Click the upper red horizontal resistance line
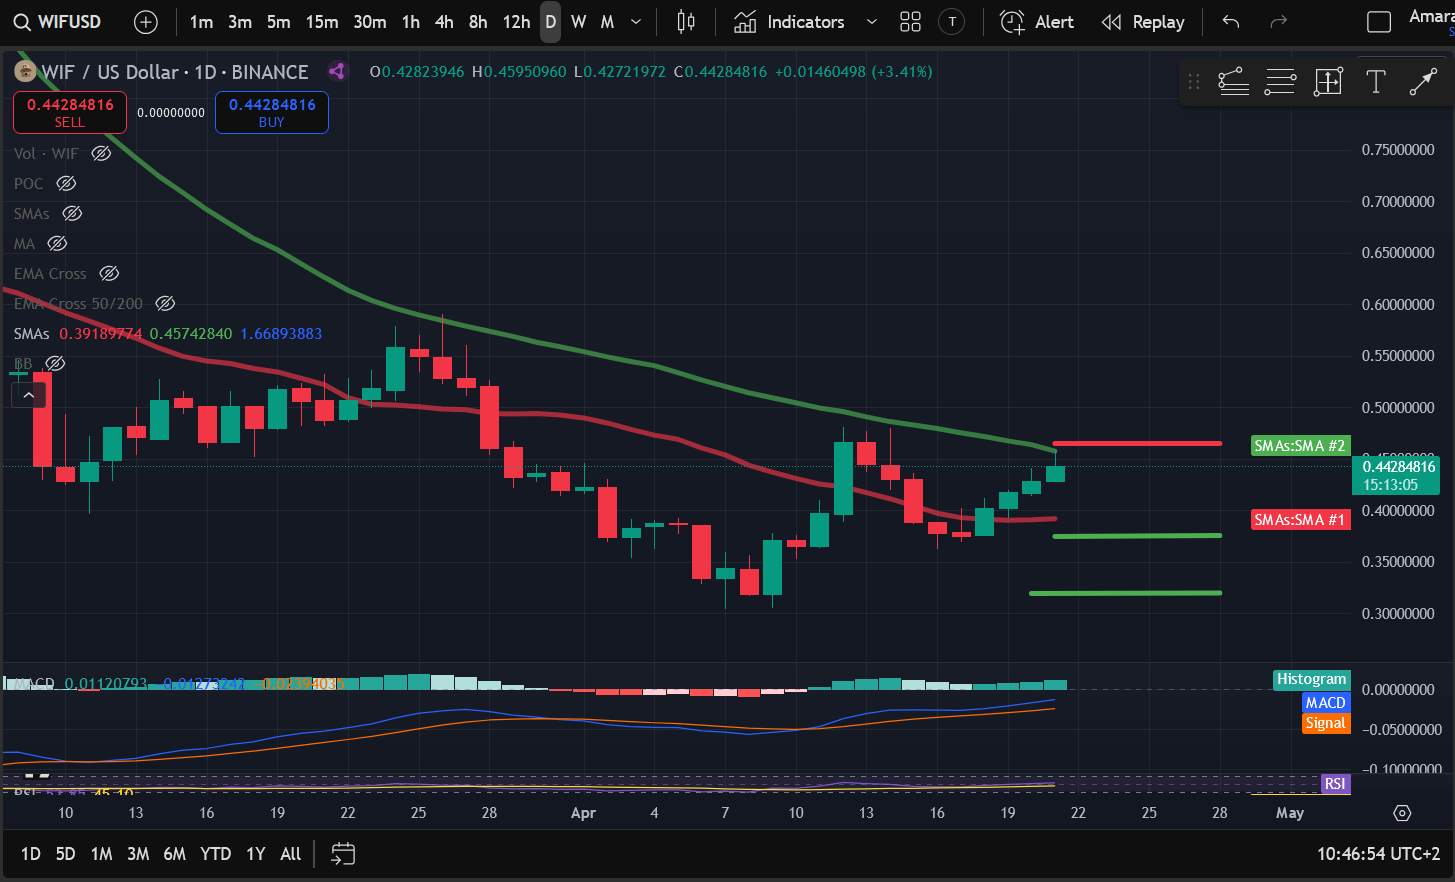Image resolution: width=1455 pixels, height=882 pixels. (x=1137, y=443)
